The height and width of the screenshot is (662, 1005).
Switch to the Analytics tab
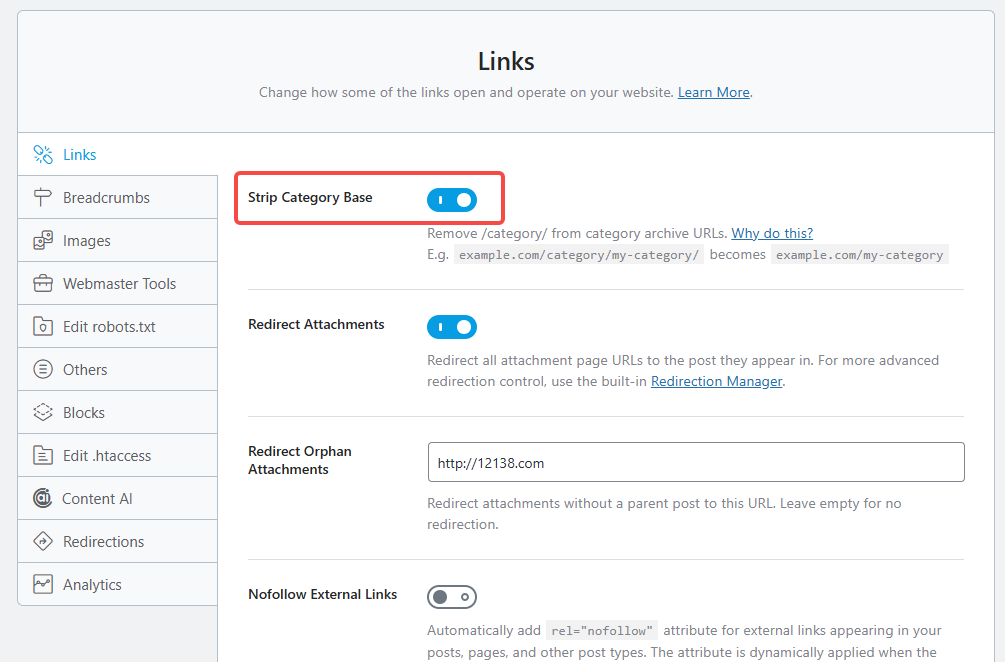[x=92, y=583]
